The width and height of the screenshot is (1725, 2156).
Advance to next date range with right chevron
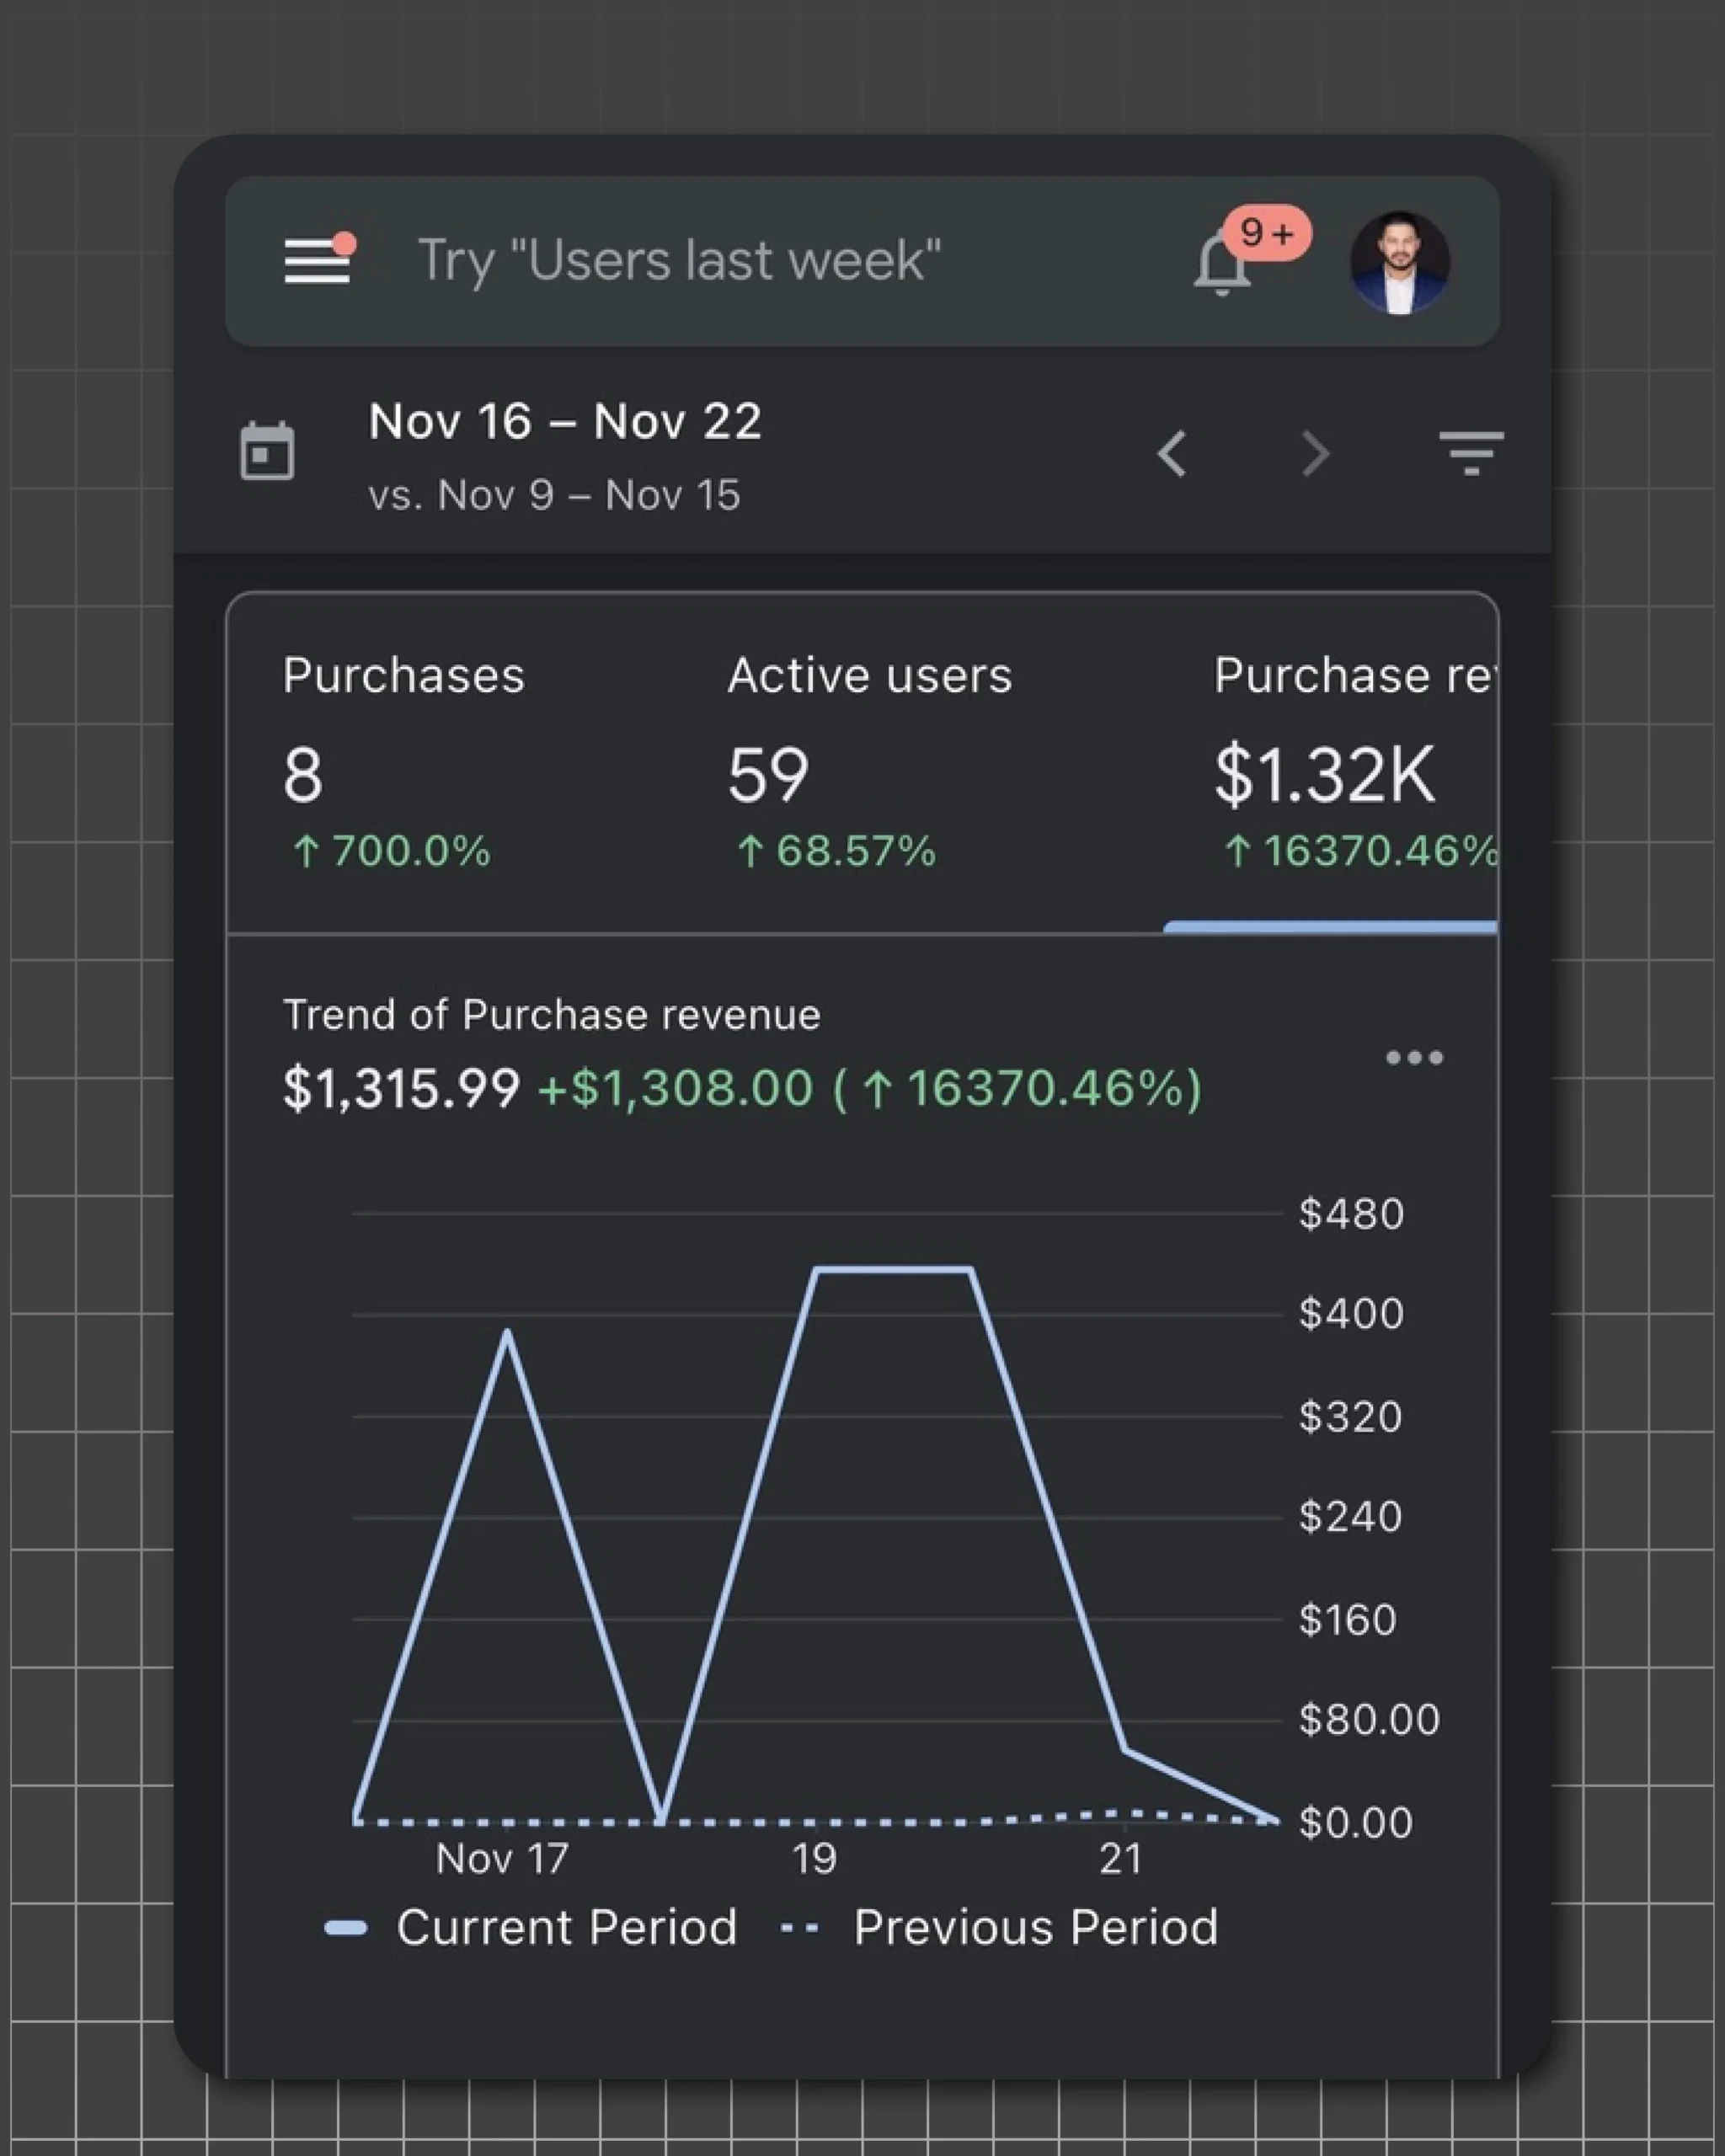click(x=1315, y=455)
